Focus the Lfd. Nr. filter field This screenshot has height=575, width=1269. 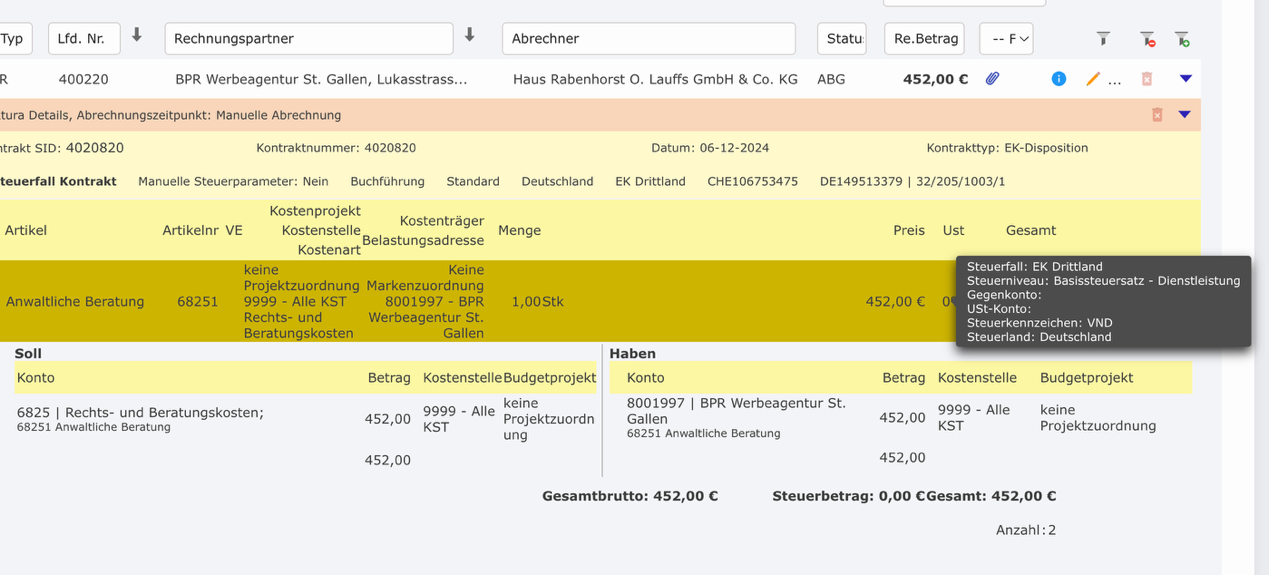click(x=84, y=39)
